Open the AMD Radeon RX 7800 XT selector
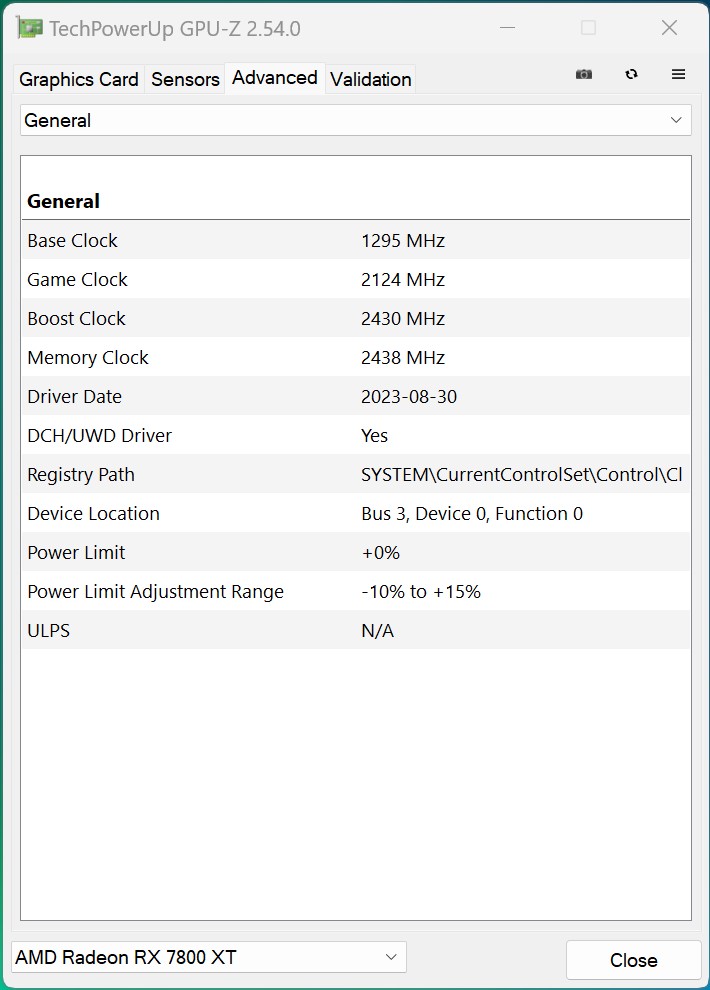The width and height of the screenshot is (710, 990). 208,957
